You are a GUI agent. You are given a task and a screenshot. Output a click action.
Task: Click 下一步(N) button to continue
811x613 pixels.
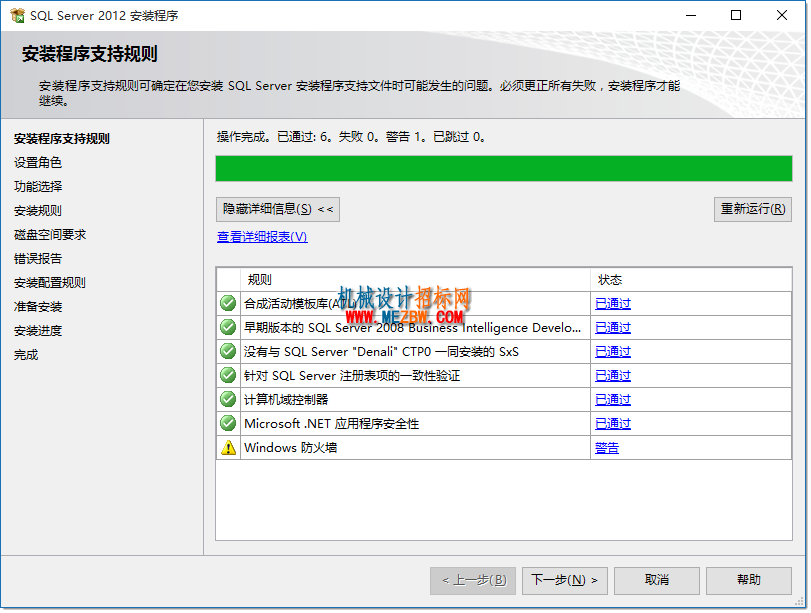[x=565, y=580]
